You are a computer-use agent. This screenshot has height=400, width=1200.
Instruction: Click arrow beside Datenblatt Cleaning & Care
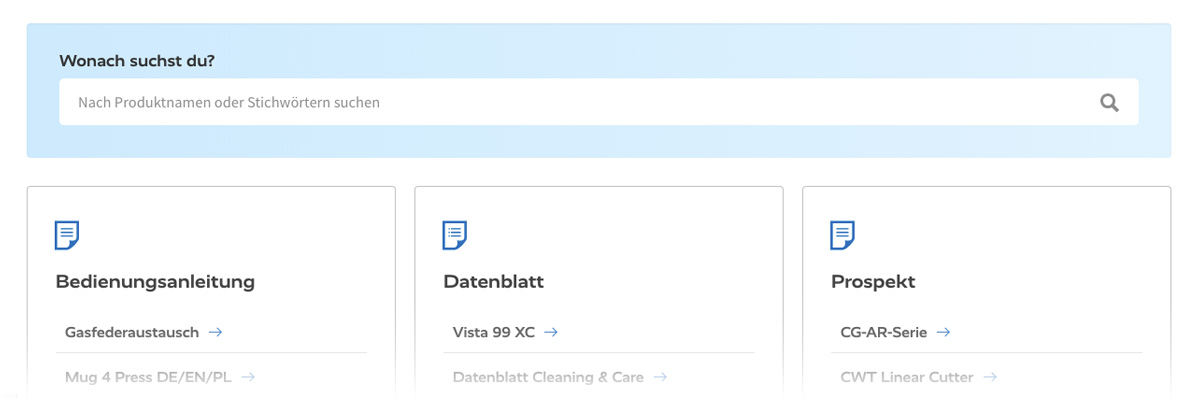click(x=660, y=377)
